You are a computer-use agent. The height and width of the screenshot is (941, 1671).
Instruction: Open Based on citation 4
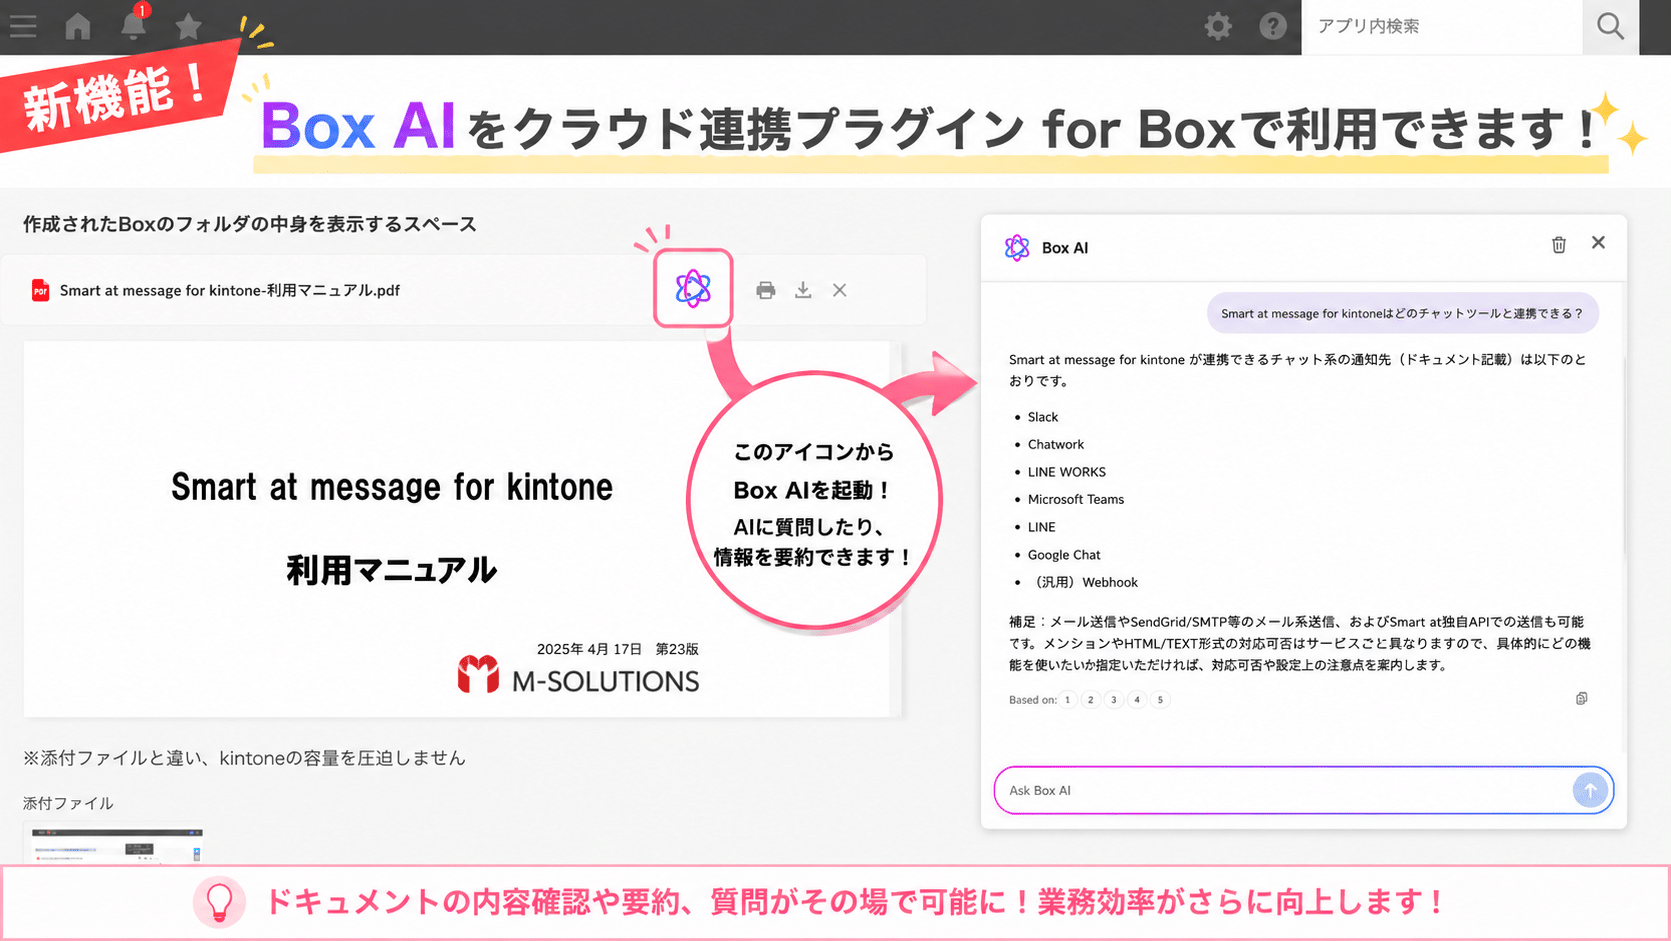[x=1137, y=700]
